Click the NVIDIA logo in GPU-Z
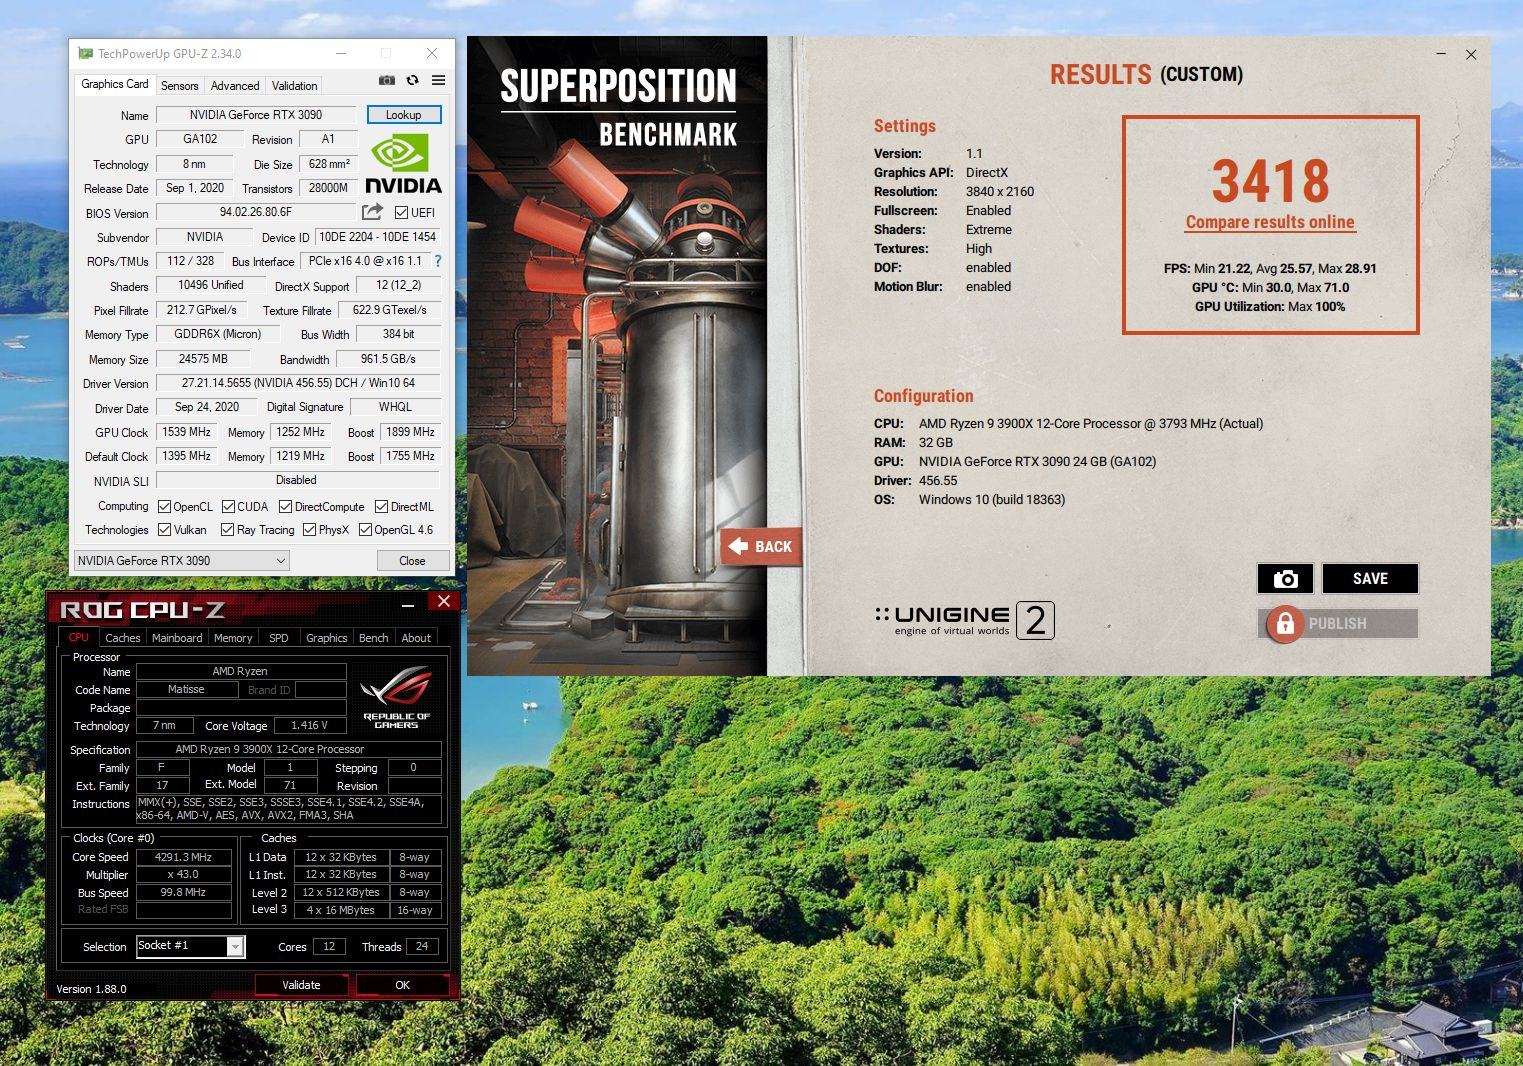This screenshot has width=1523, height=1066. [403, 164]
